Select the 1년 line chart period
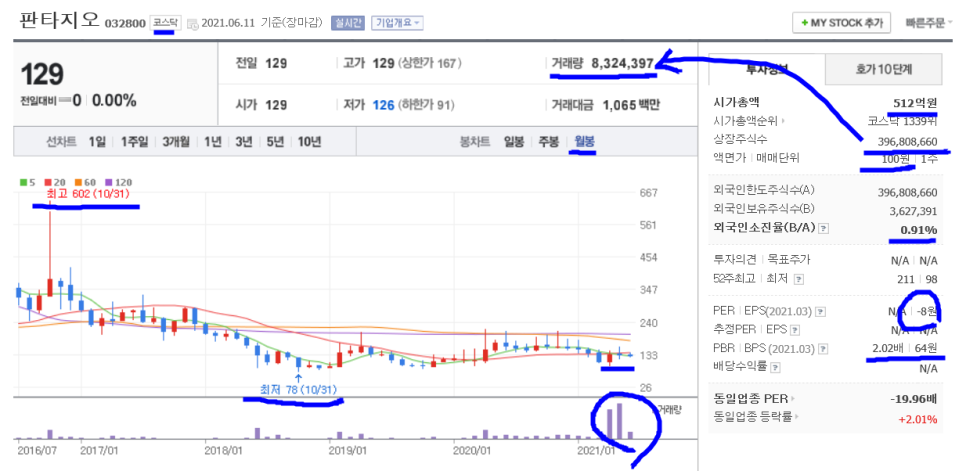The image size is (966, 471). (x=213, y=141)
